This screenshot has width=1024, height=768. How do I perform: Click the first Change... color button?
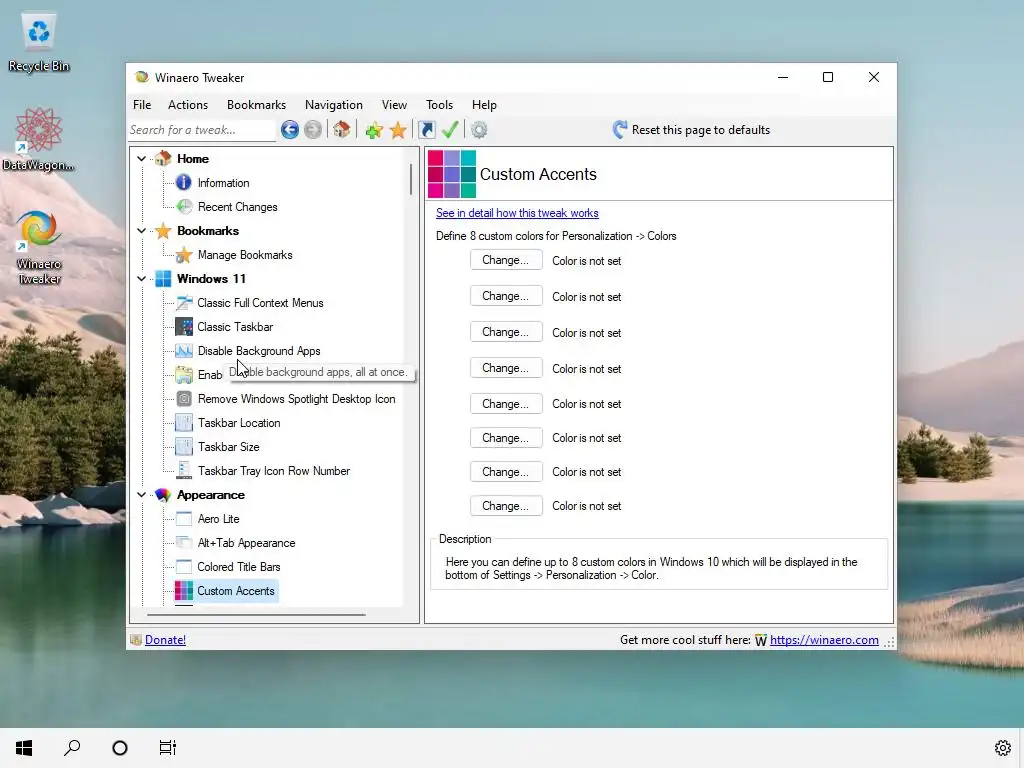click(506, 260)
